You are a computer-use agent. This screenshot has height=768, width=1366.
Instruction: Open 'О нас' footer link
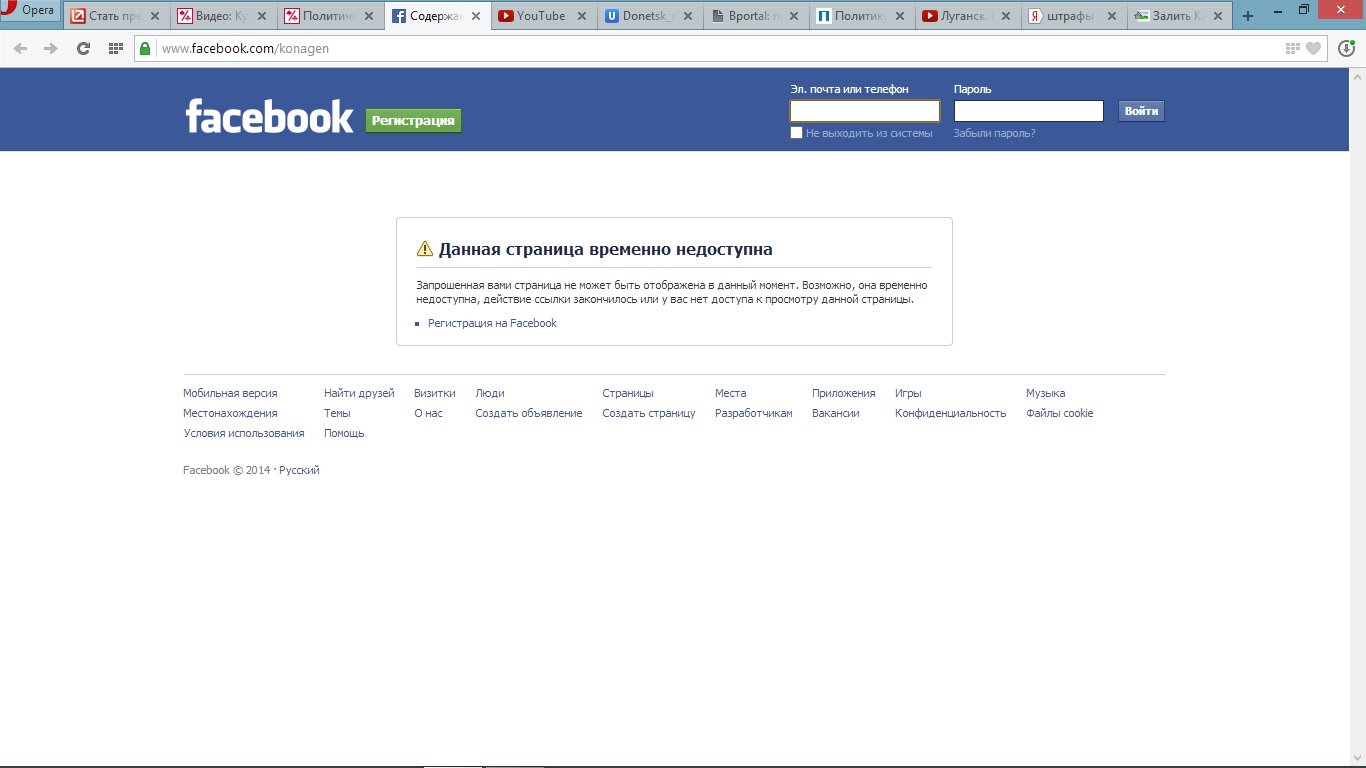(428, 413)
